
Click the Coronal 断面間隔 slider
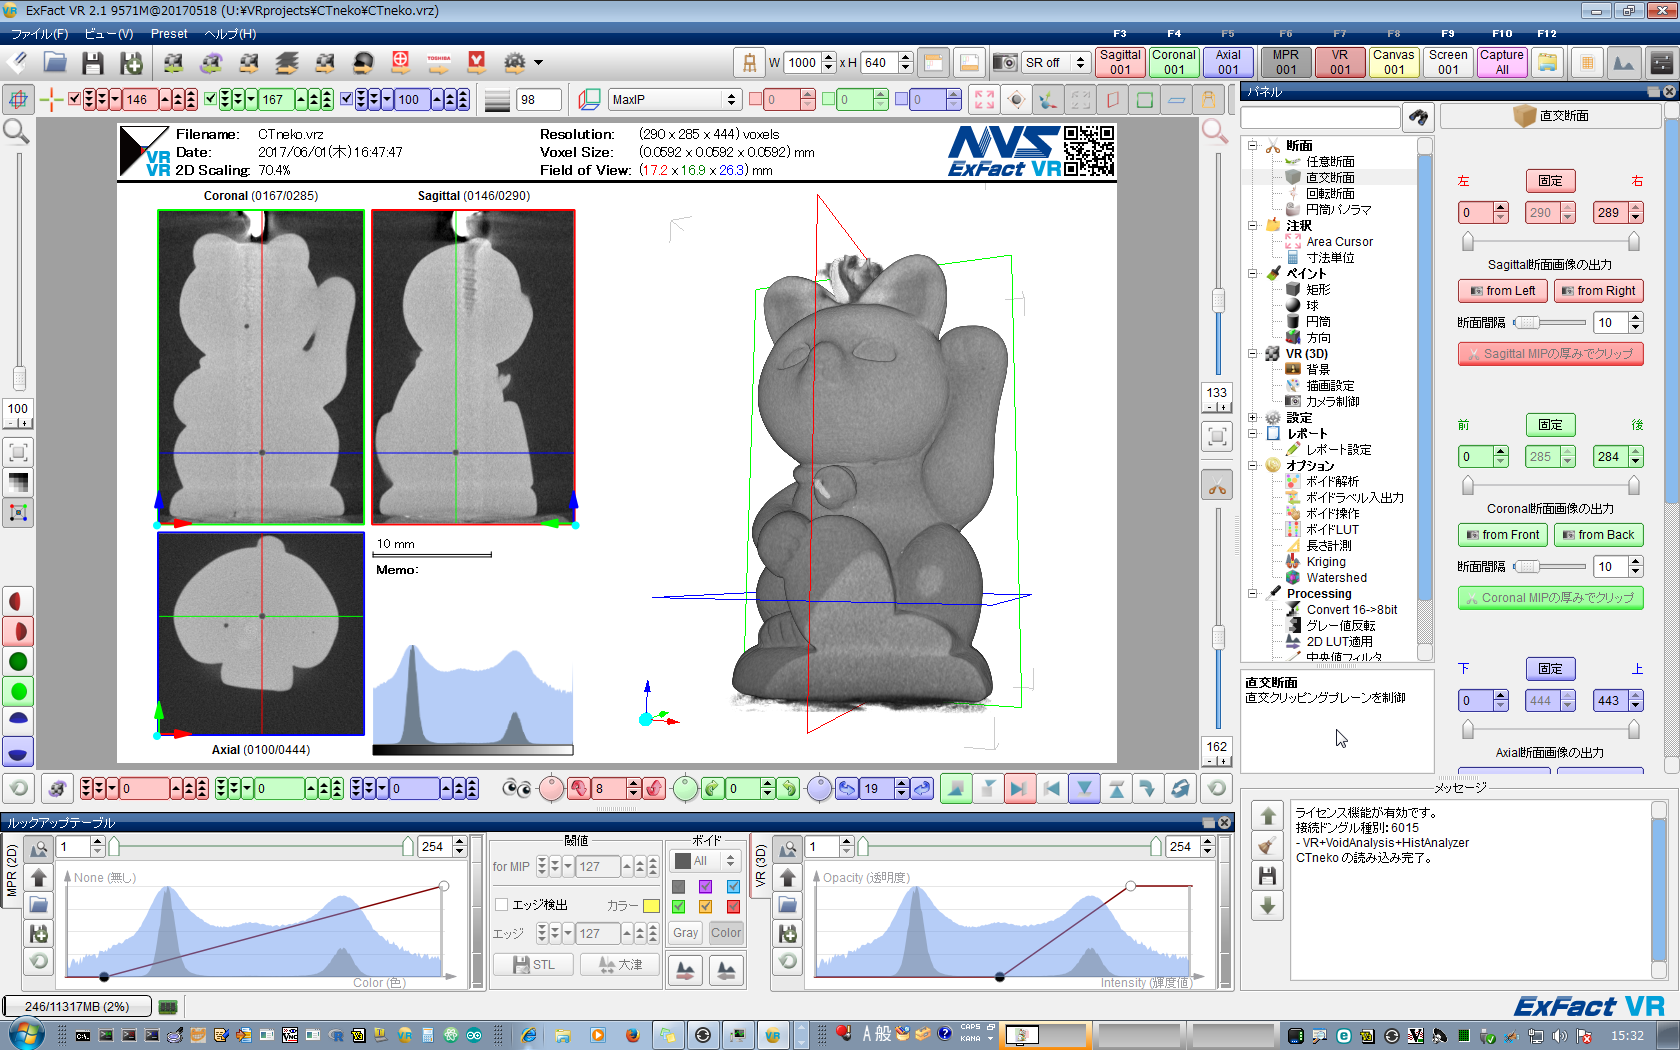click(x=1549, y=567)
